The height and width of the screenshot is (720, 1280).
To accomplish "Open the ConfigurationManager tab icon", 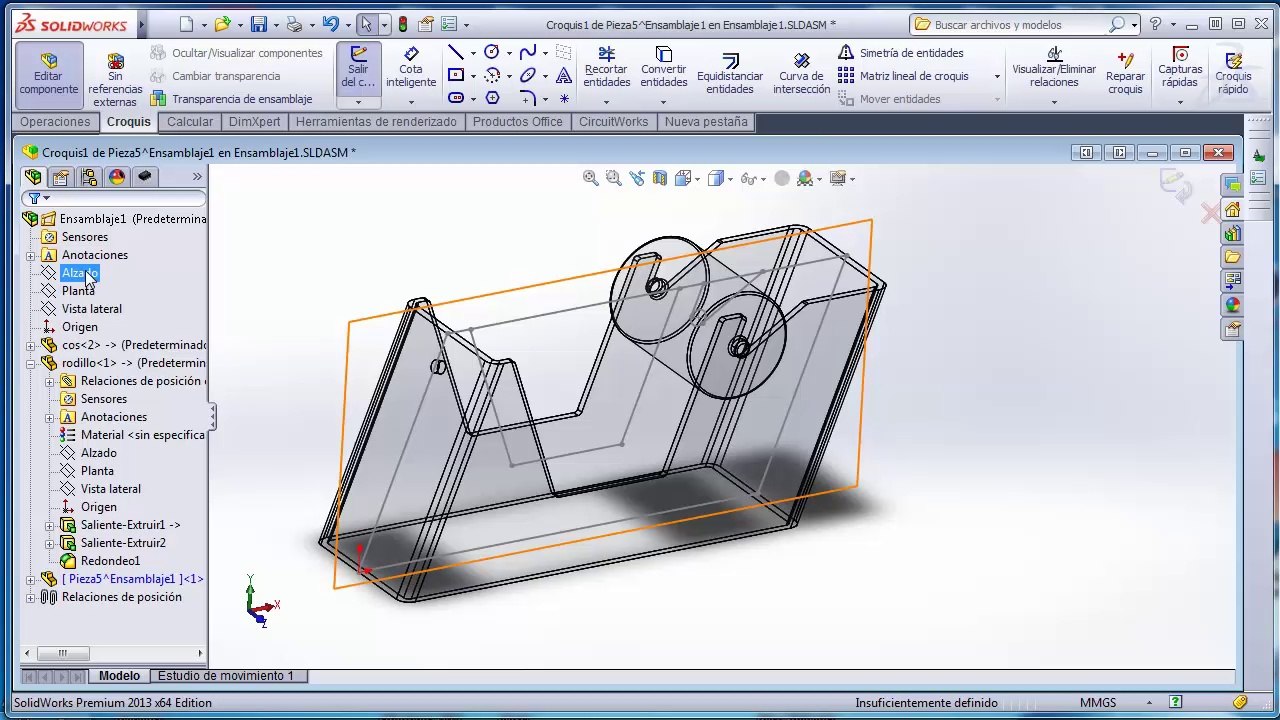I will click(89, 177).
